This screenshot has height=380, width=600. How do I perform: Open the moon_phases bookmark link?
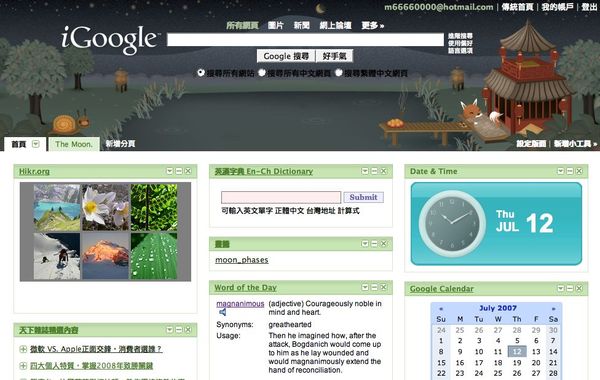click(x=241, y=260)
